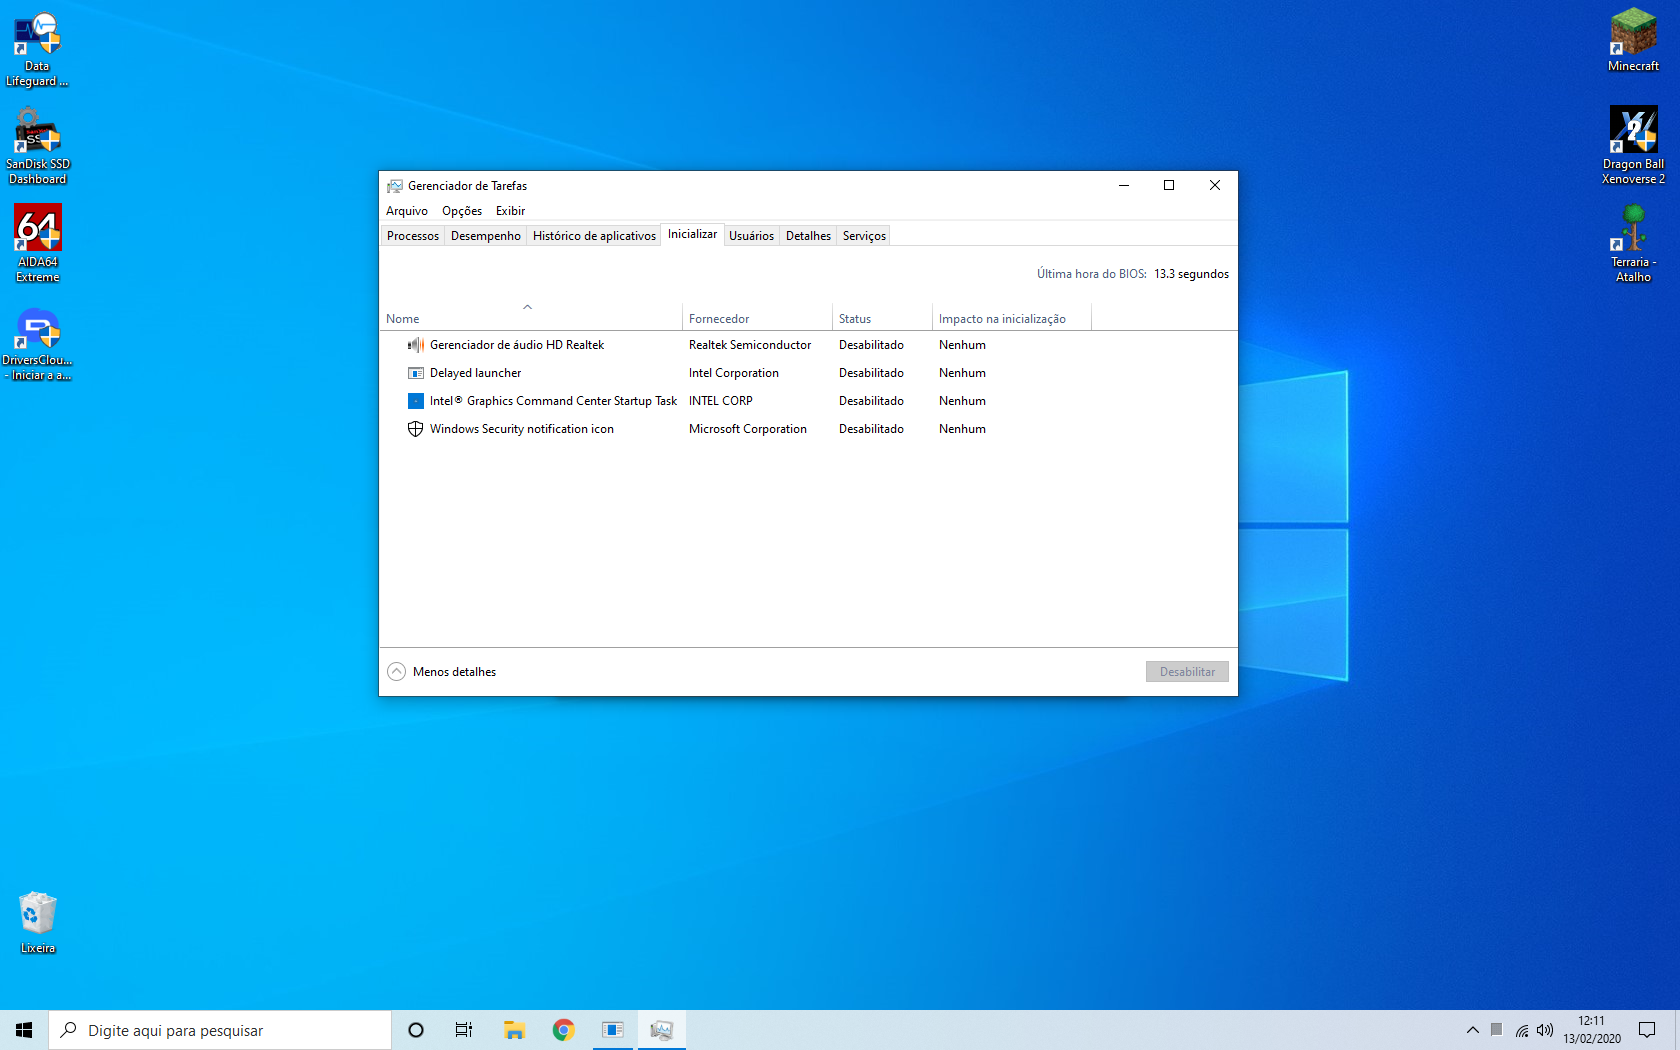The height and width of the screenshot is (1050, 1680).
Task: Switch to Processos tab
Action: pyautogui.click(x=413, y=236)
